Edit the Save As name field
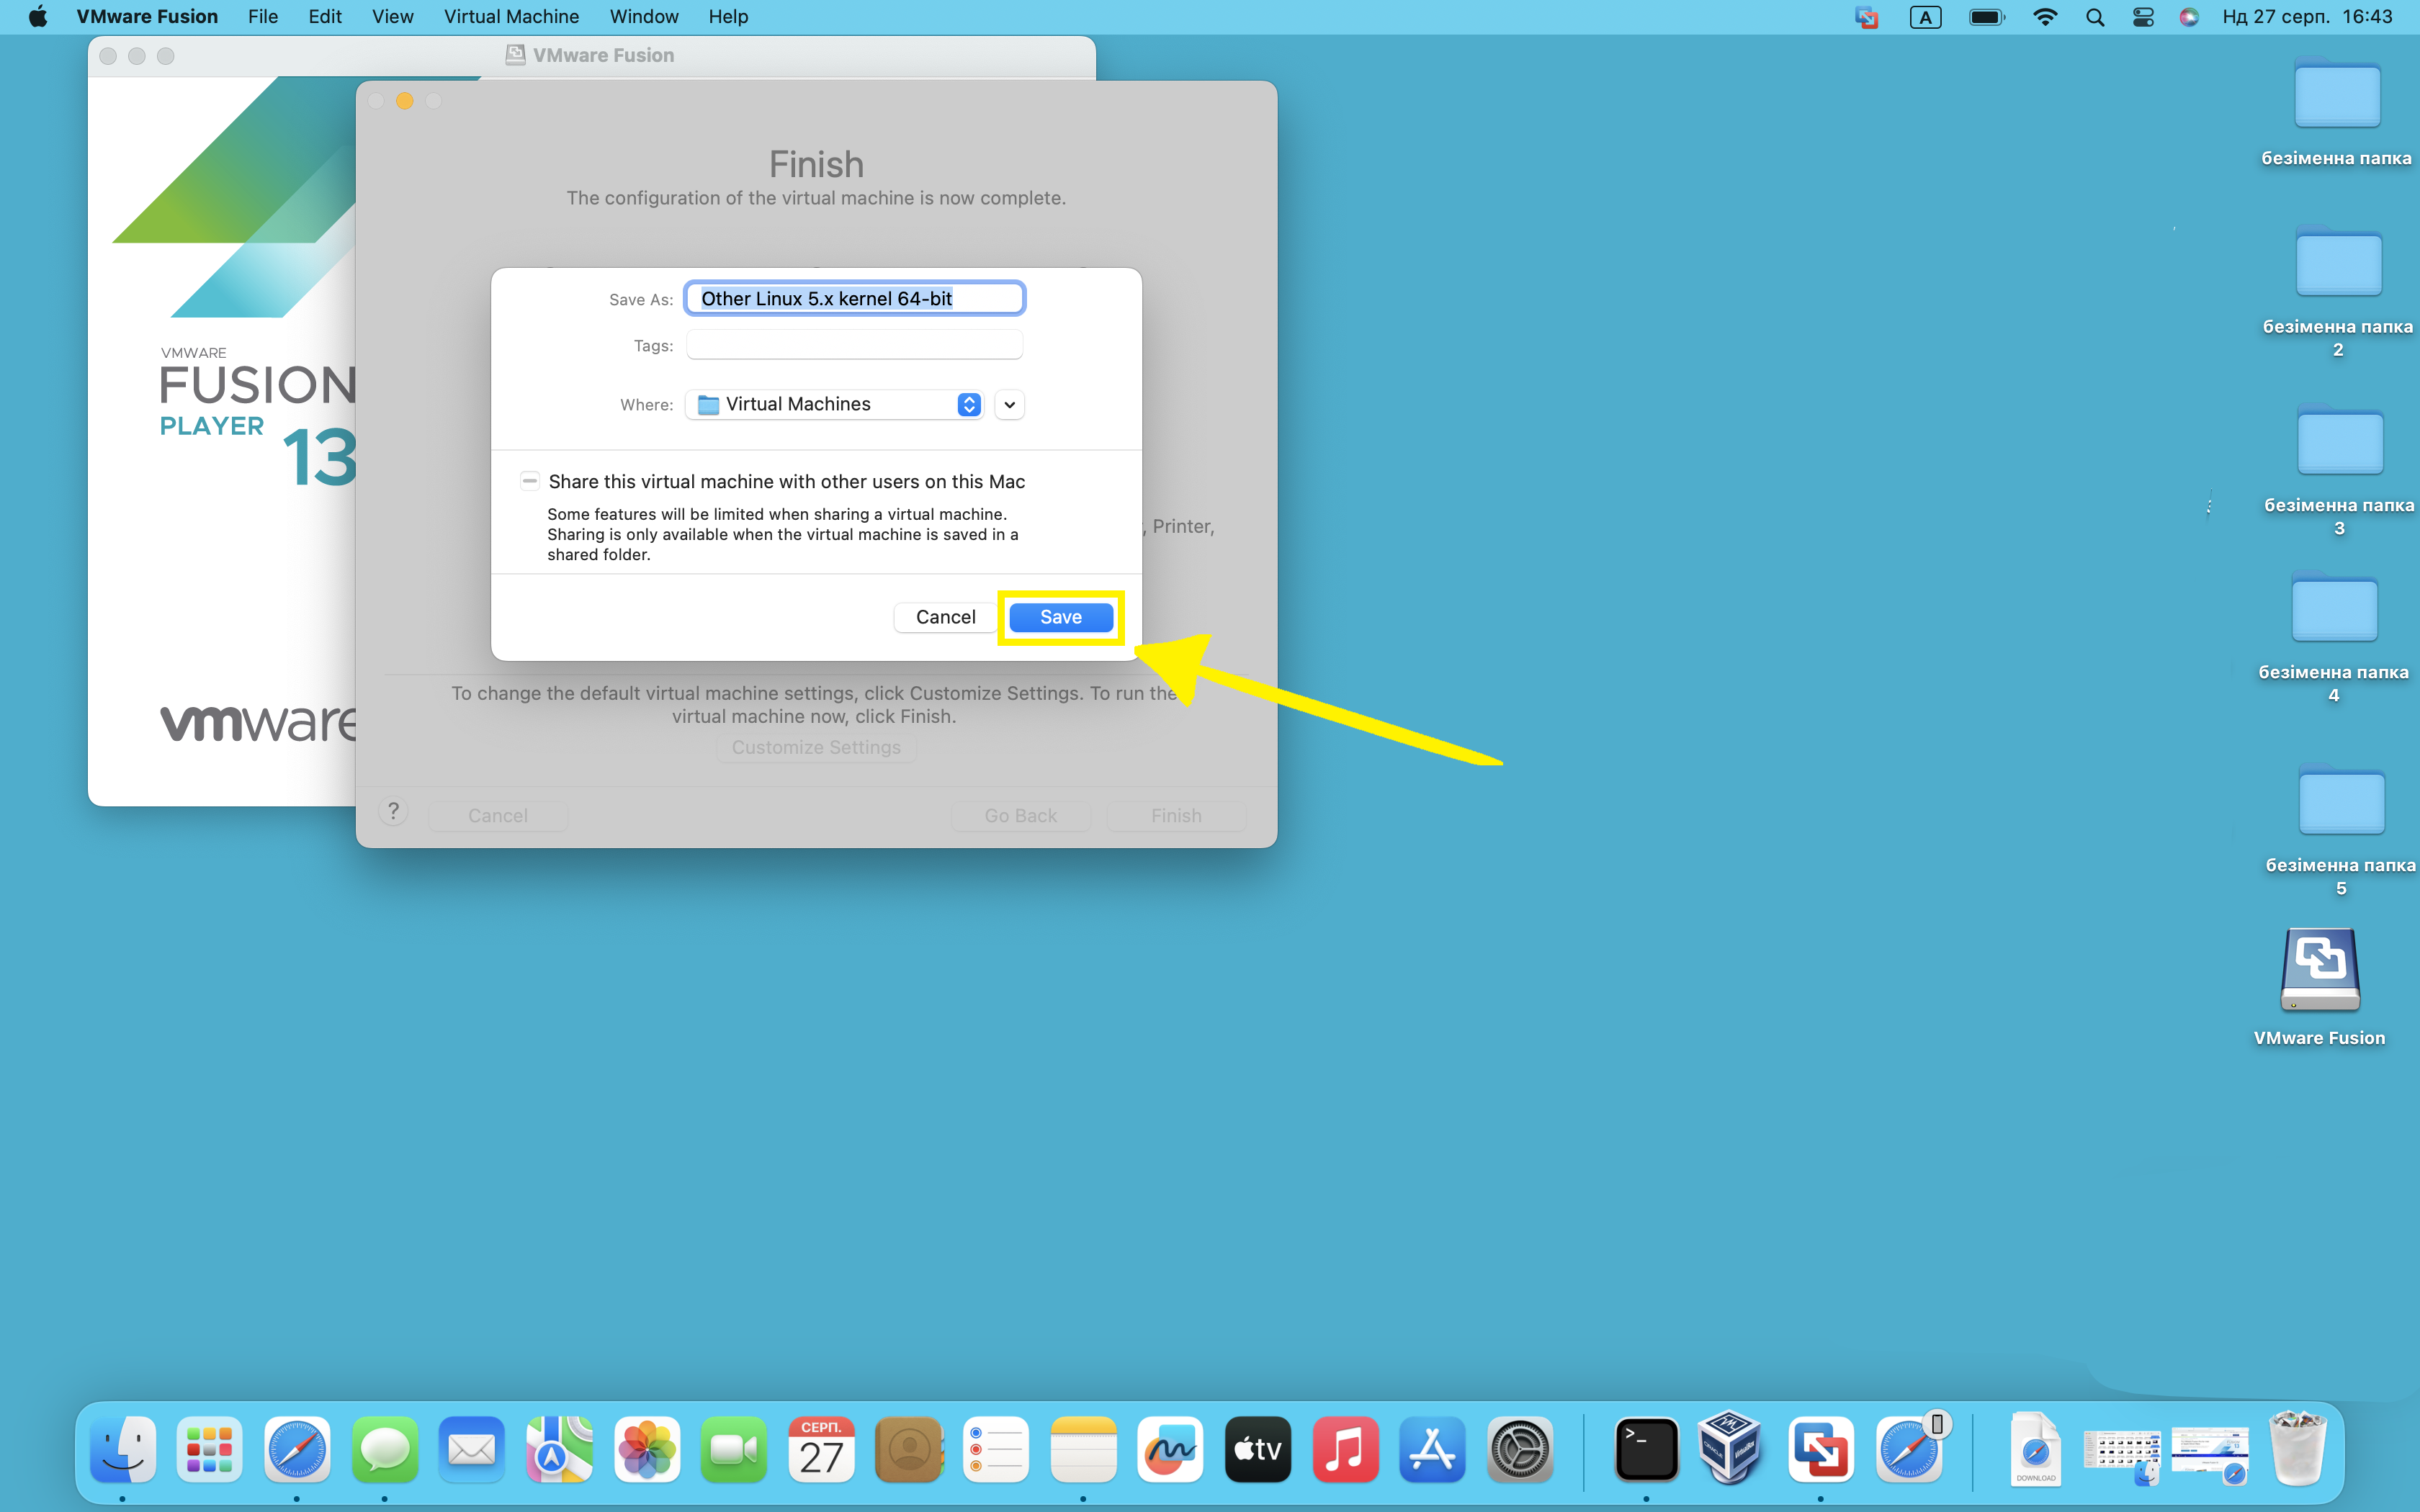This screenshot has height=1512, width=2420. coord(854,298)
